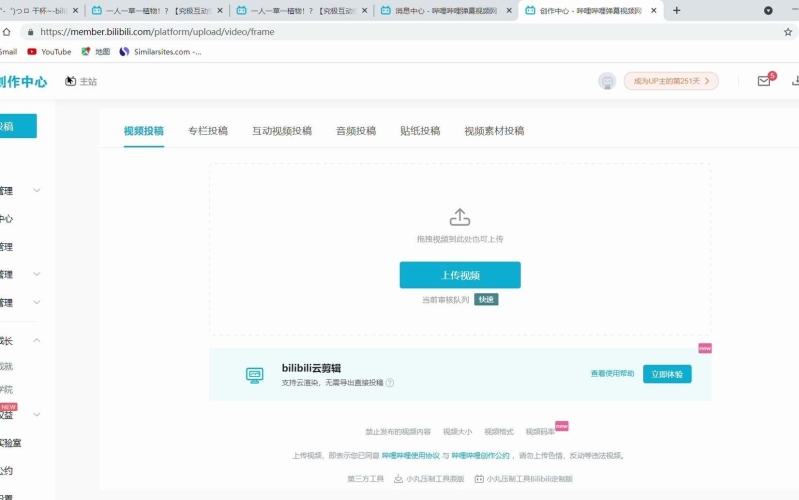Viewport: 799px width, 500px height.
Task: Click the bilibili TV icon next to 主站
Action: 70,81
